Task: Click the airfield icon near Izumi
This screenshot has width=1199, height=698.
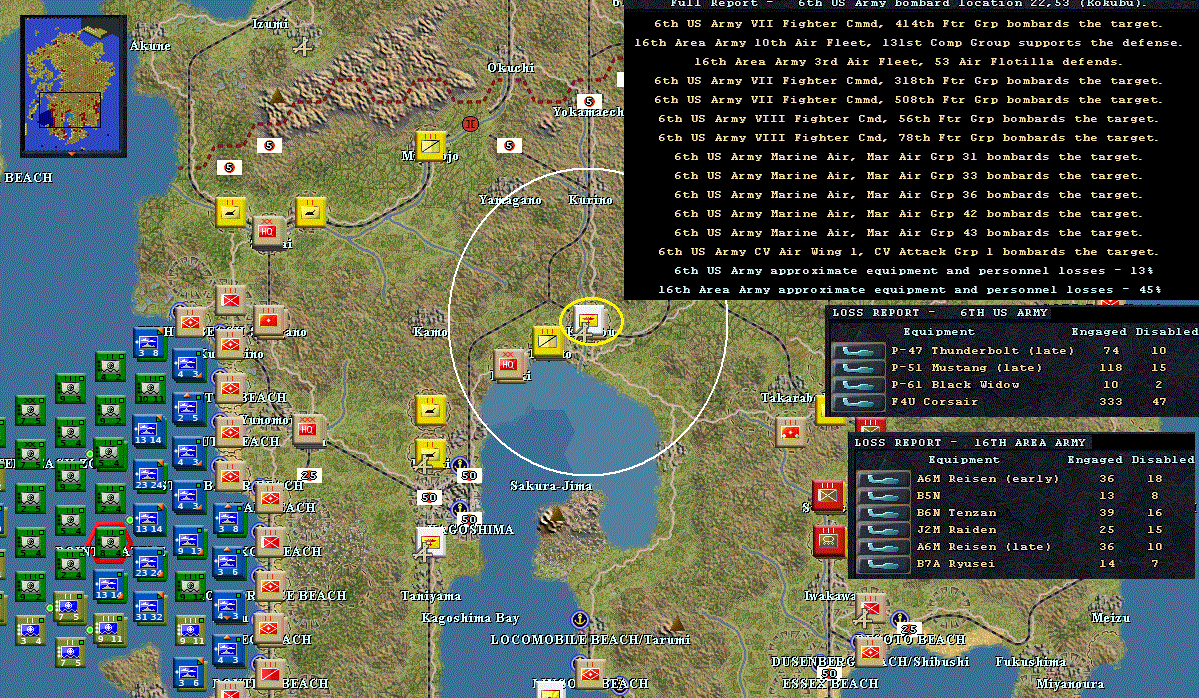Action: (304, 47)
